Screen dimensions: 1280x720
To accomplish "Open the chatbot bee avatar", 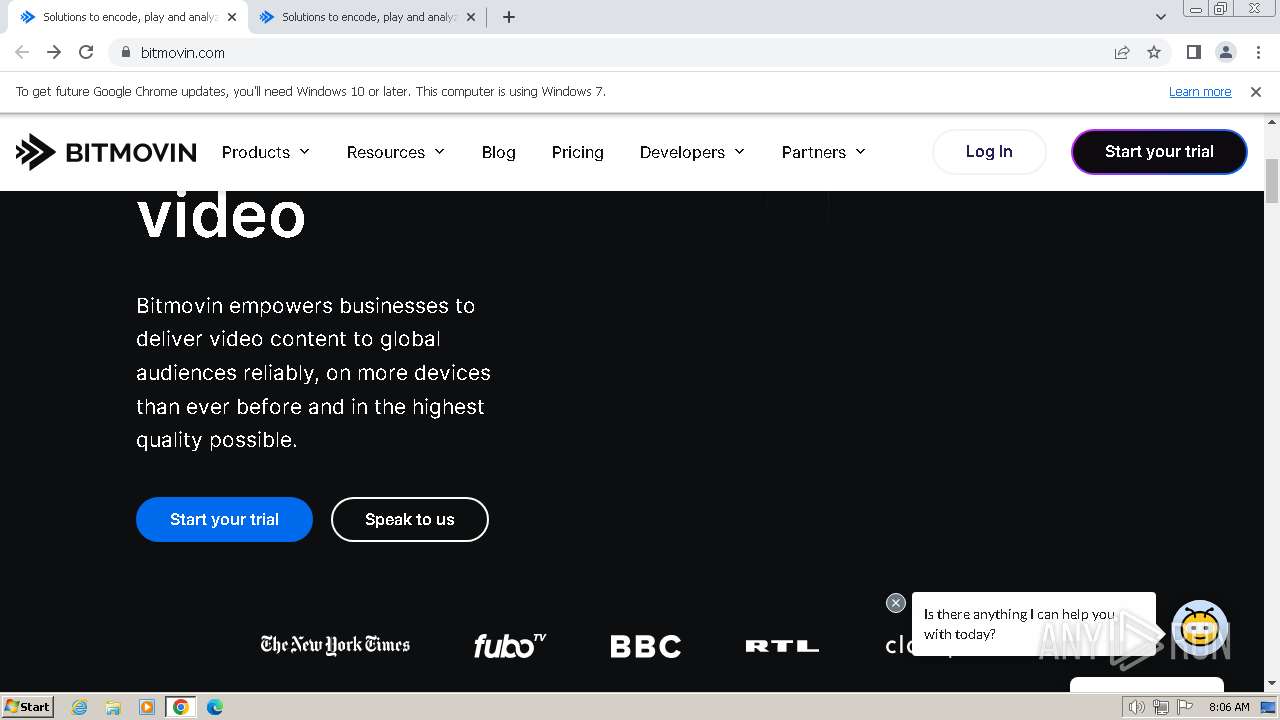I will tap(1199, 627).
